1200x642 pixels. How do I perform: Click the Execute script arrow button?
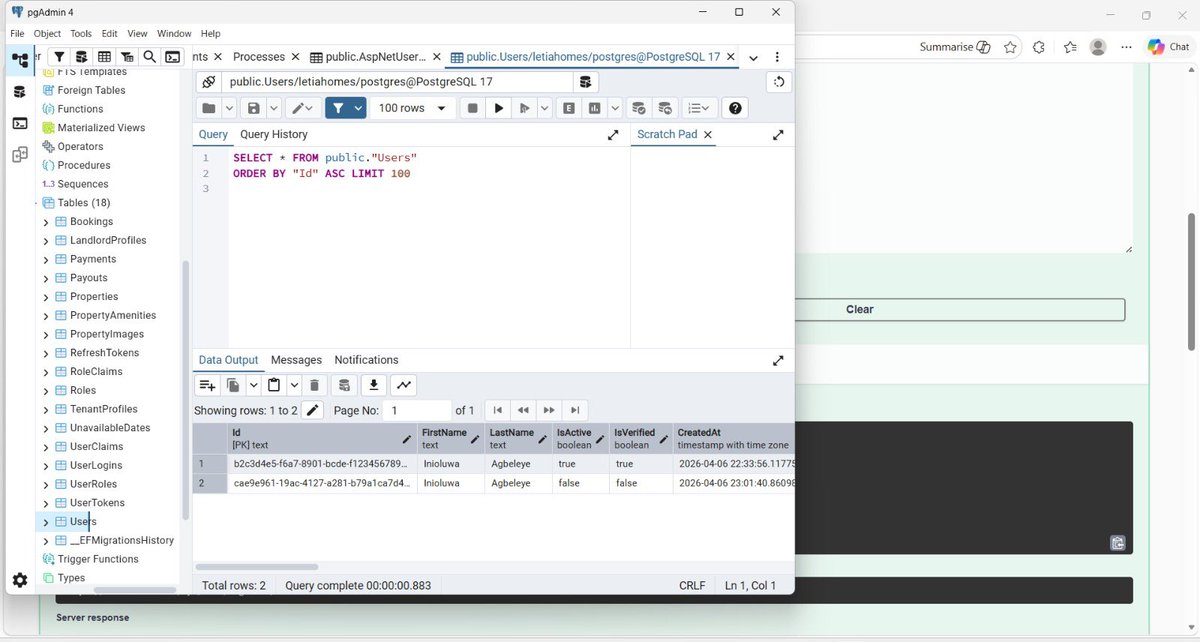coord(524,108)
